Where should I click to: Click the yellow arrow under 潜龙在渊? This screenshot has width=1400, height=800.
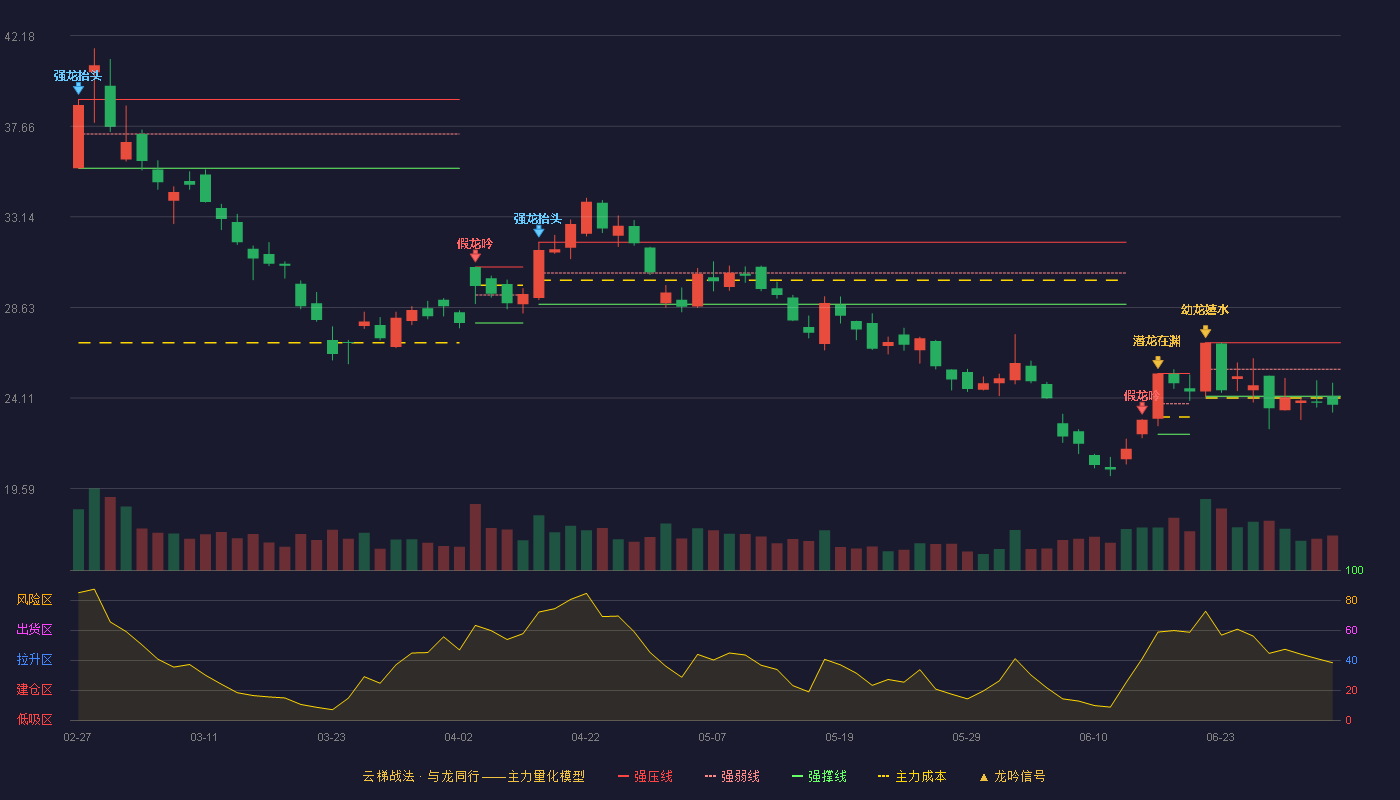(1157, 362)
